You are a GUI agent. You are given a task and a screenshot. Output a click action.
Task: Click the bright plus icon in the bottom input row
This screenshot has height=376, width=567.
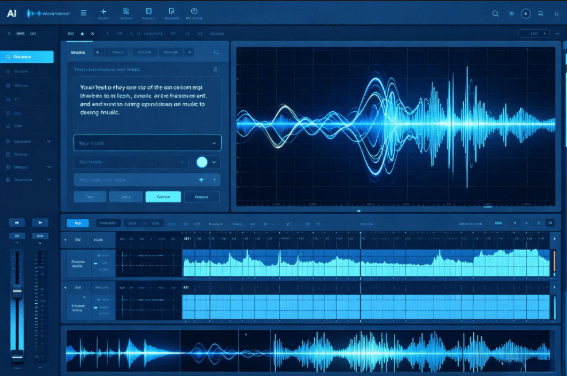coord(201,180)
